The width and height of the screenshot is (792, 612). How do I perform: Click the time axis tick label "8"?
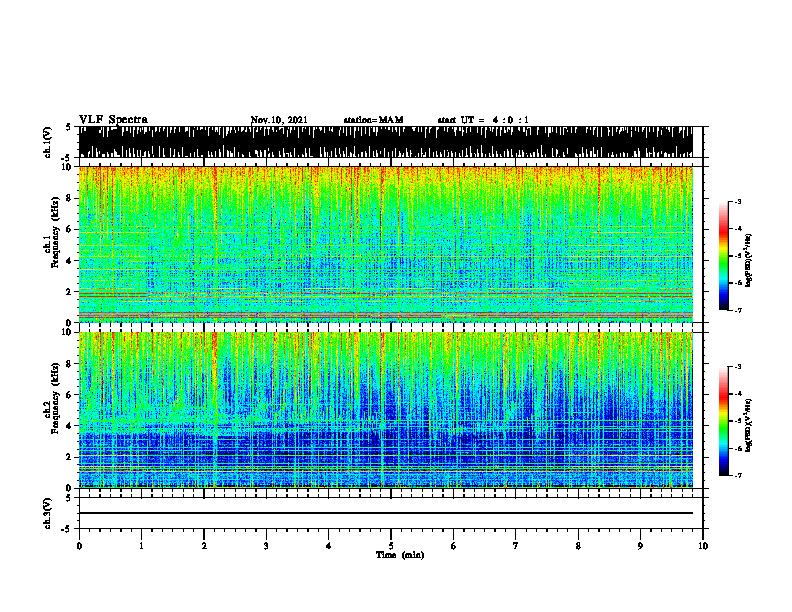[578, 546]
